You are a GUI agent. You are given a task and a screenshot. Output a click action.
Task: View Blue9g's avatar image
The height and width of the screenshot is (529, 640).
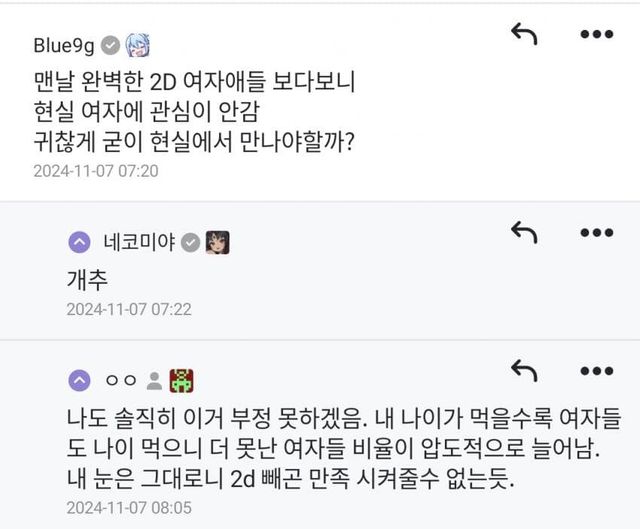[137, 45]
